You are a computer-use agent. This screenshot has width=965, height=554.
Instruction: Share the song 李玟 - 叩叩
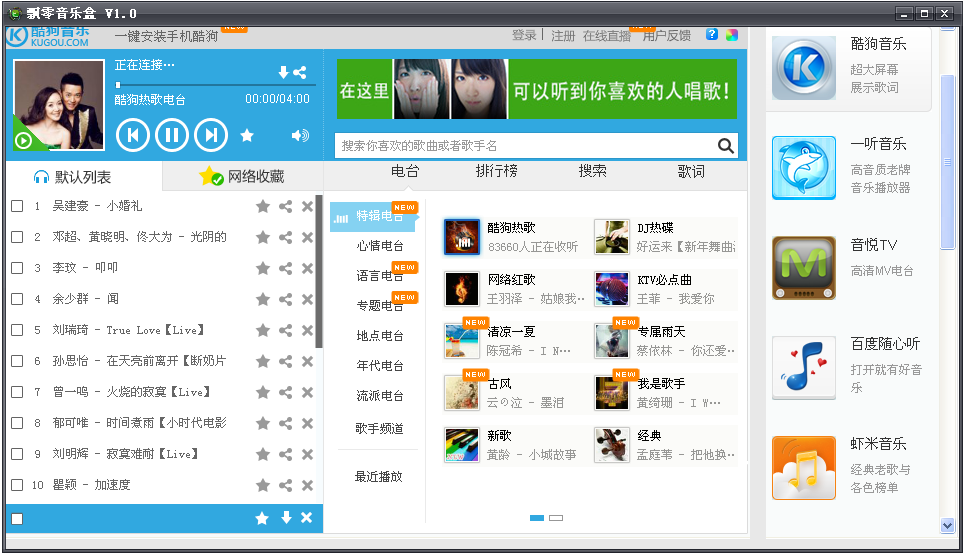(286, 268)
